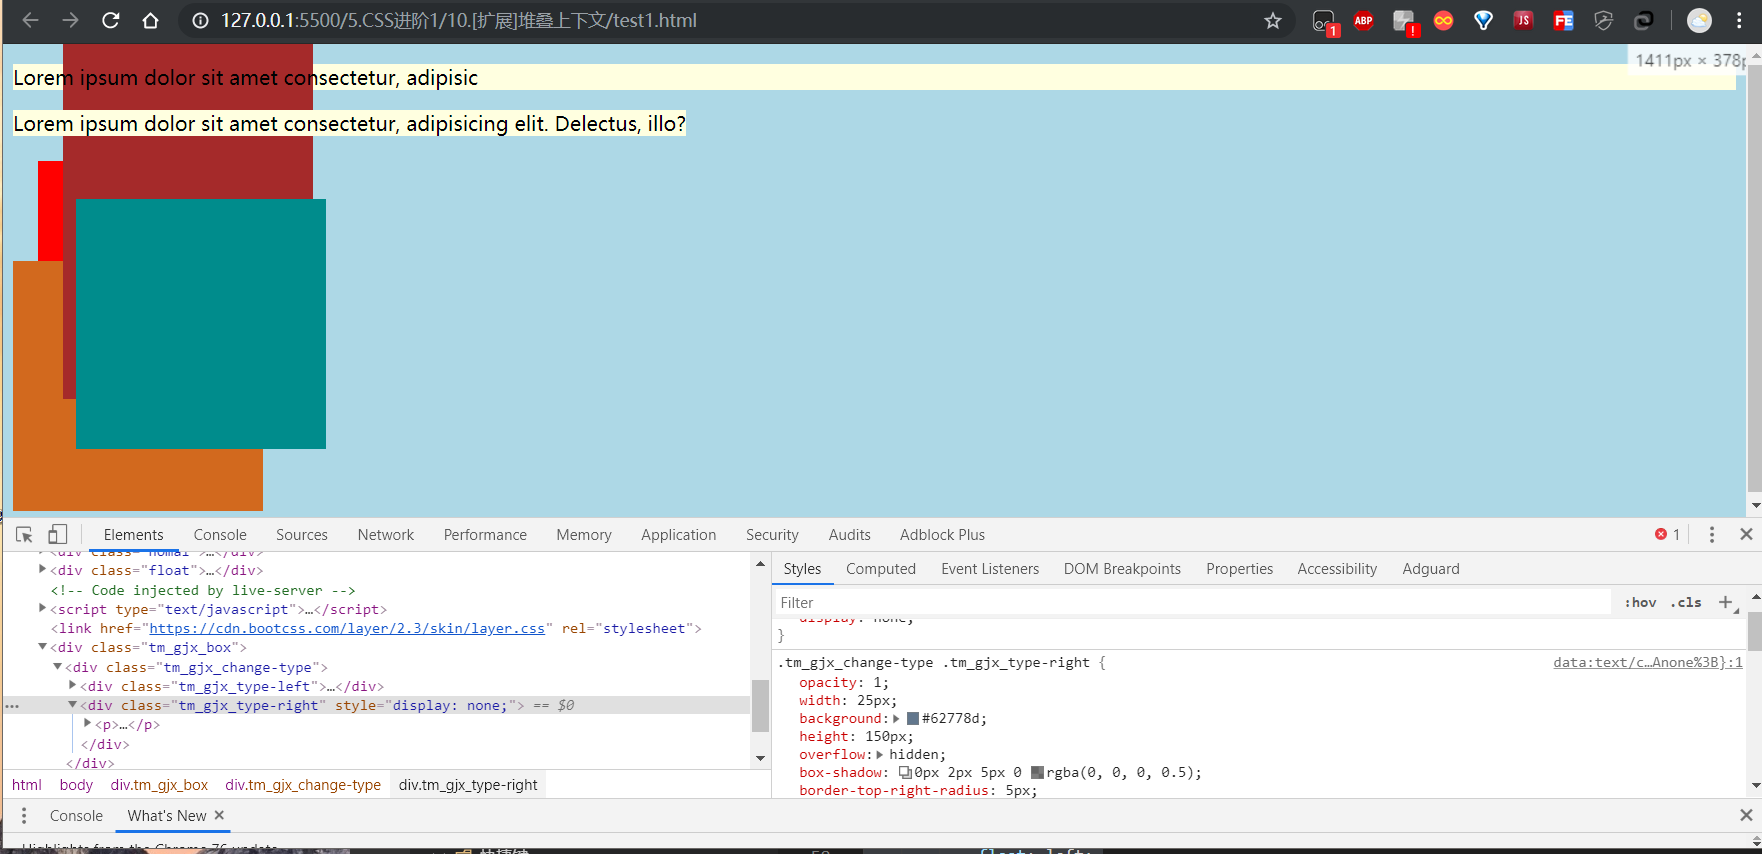Collapse the tm_gjx_change-type div node
This screenshot has width=1762, height=854.
click(57, 666)
